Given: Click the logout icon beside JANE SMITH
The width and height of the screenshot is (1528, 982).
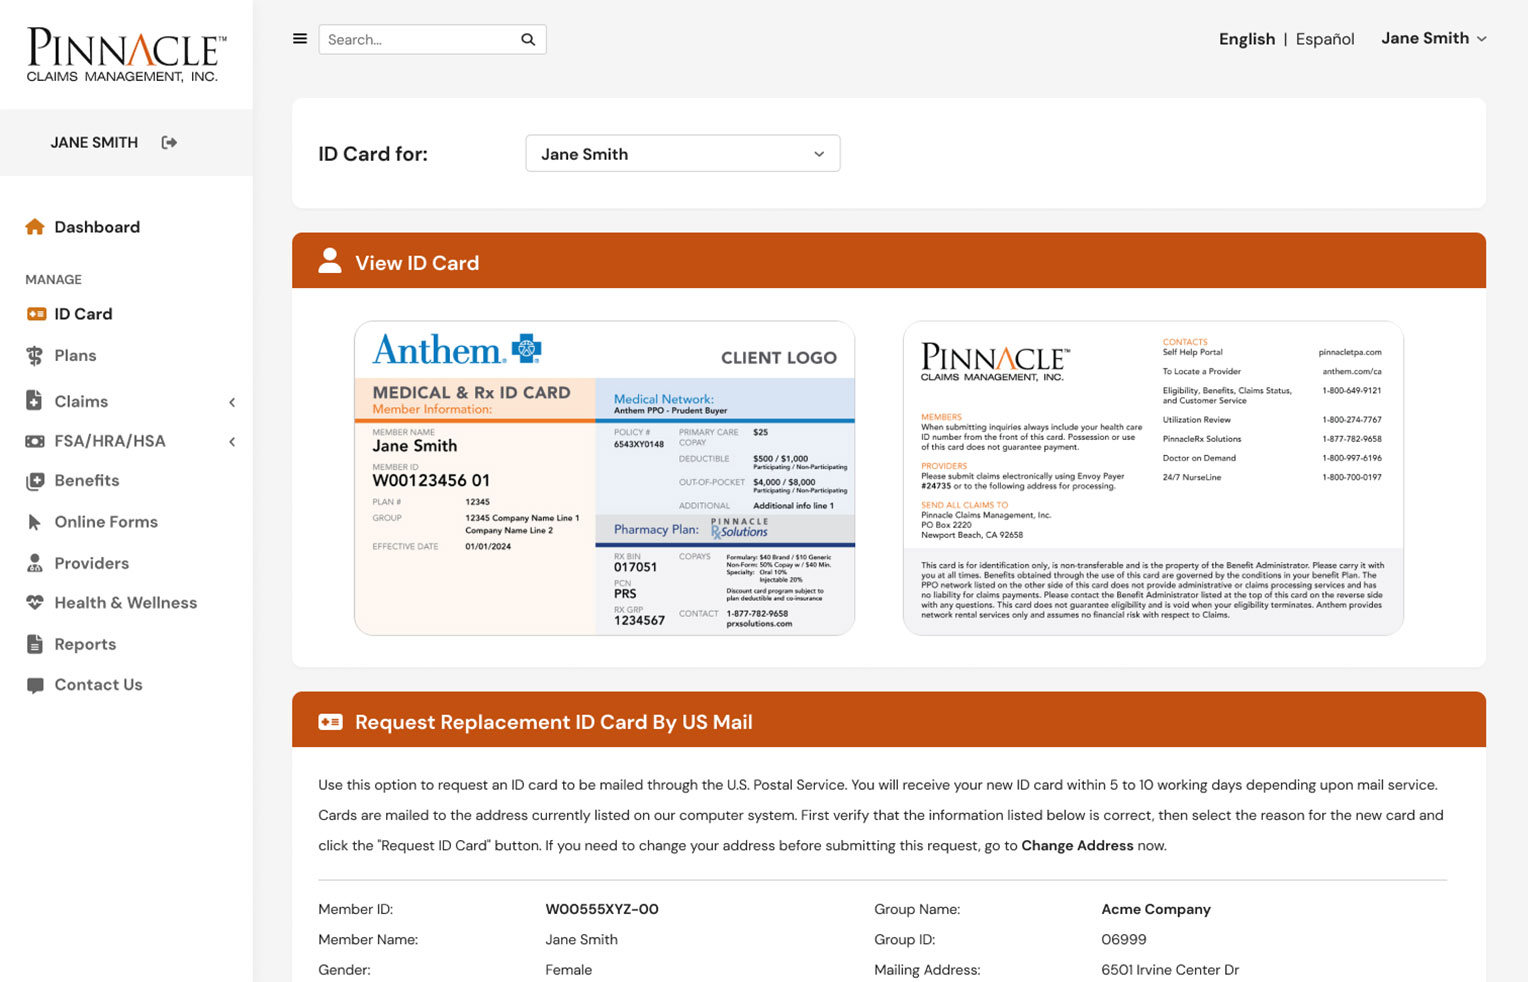Looking at the screenshot, I should click(169, 143).
